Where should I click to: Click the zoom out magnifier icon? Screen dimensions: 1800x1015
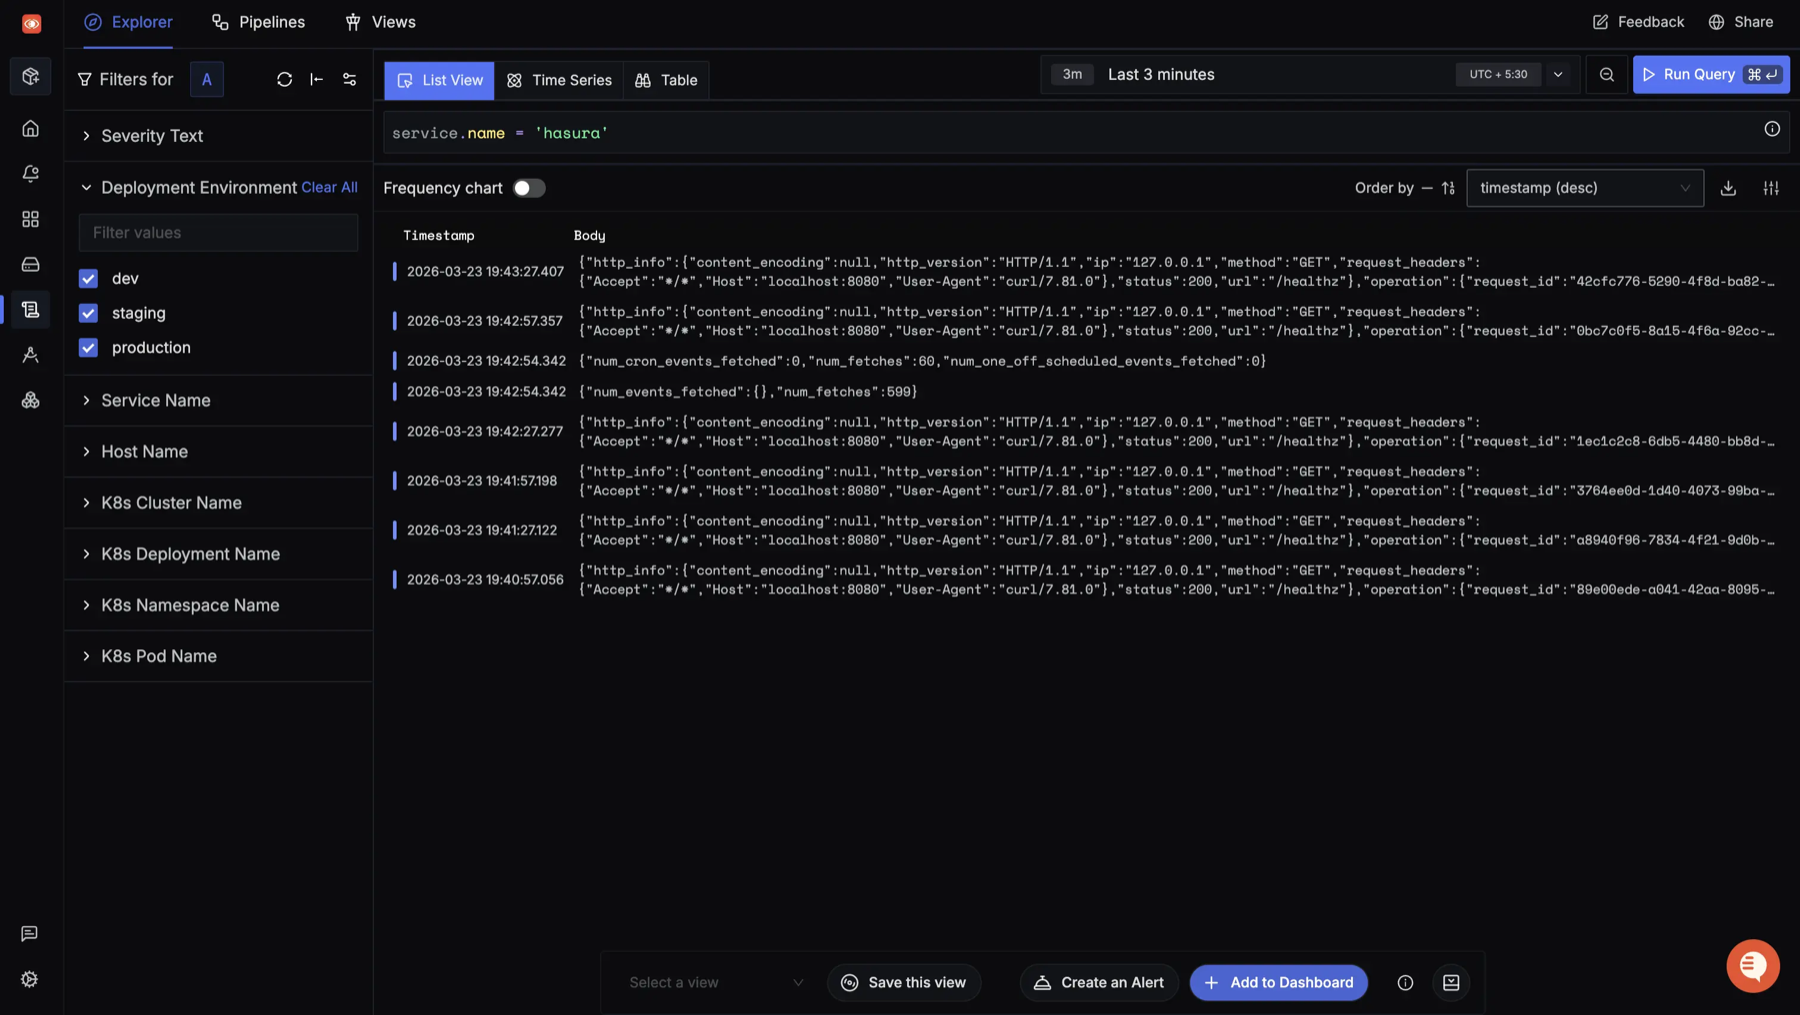(x=1607, y=75)
